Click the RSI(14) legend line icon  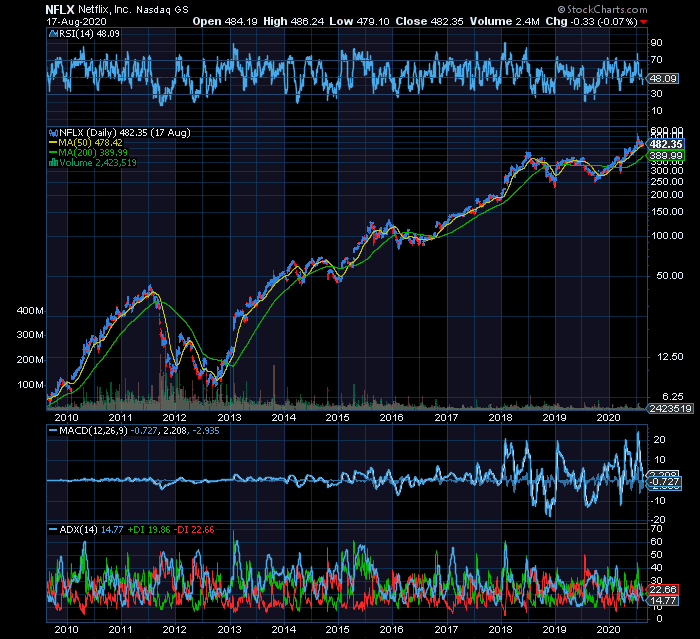[x=54, y=33]
